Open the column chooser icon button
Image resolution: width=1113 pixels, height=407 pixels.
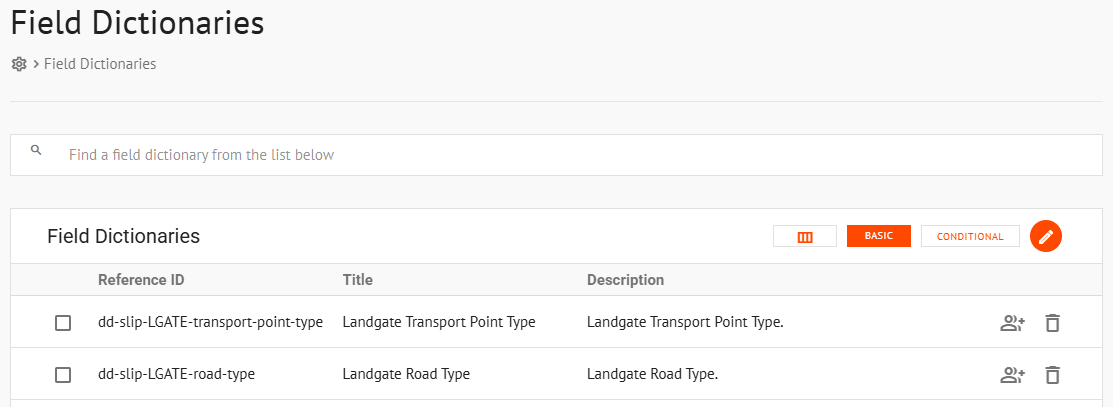tap(805, 237)
